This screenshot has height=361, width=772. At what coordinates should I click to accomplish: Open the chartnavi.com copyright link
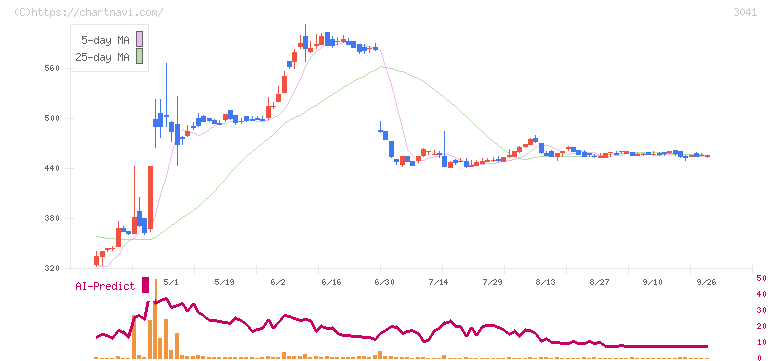89,12
